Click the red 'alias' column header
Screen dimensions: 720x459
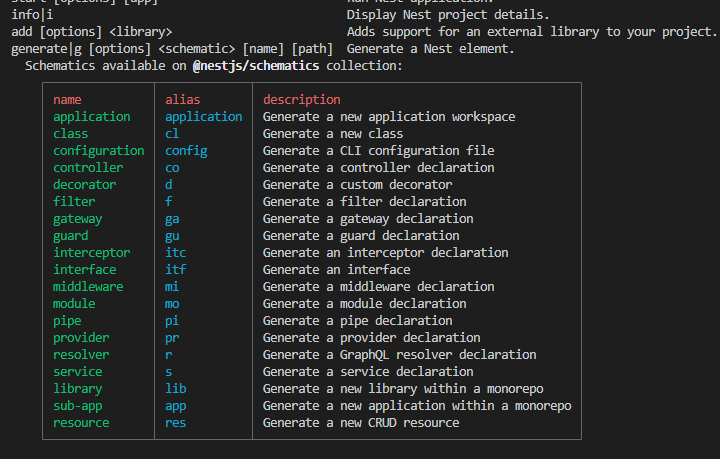tap(183, 100)
